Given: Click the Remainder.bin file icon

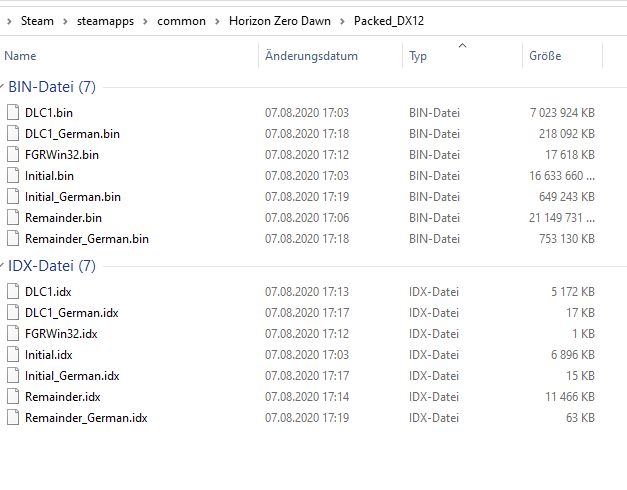Looking at the screenshot, I should click(x=13, y=218).
